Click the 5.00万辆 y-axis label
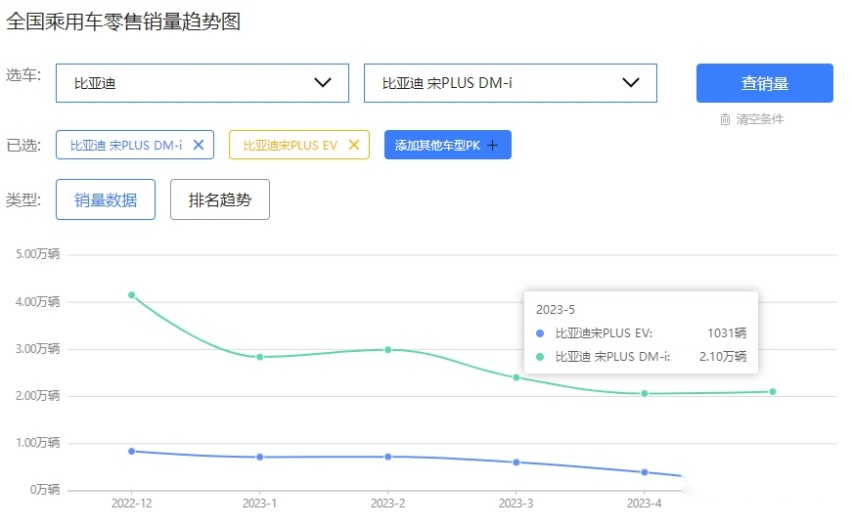This screenshot has width=852, height=528. pos(37,254)
